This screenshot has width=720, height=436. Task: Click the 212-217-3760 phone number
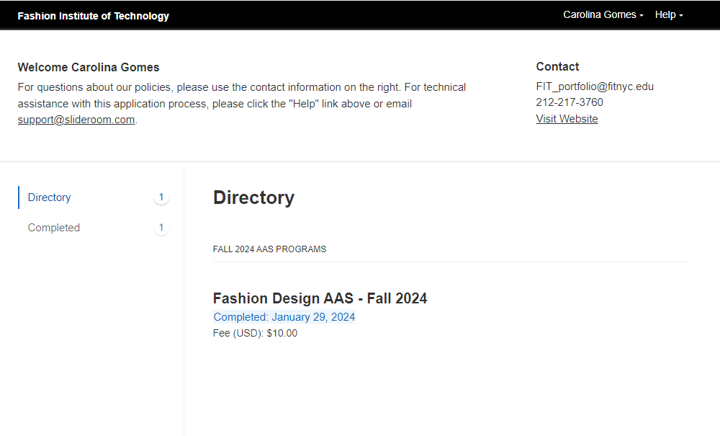coord(569,103)
